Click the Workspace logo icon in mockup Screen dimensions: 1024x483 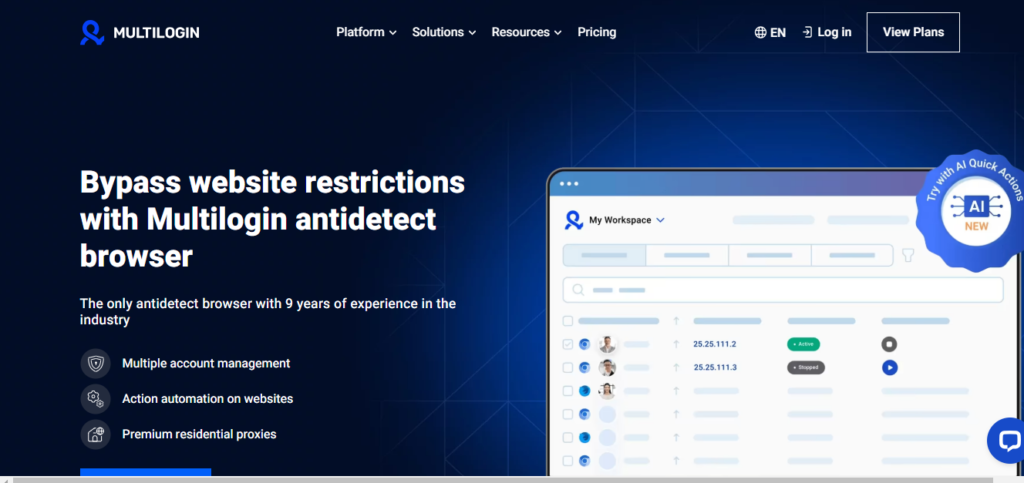[x=574, y=221]
